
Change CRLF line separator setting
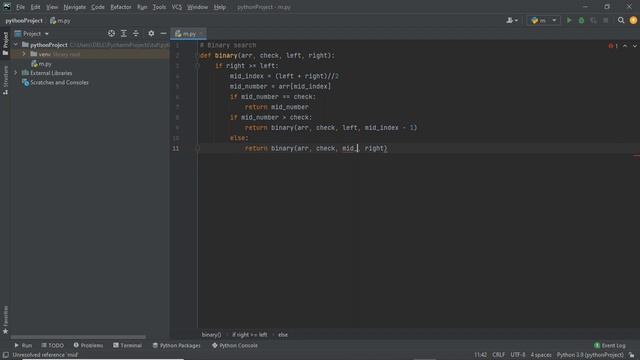pyautogui.click(x=498, y=355)
